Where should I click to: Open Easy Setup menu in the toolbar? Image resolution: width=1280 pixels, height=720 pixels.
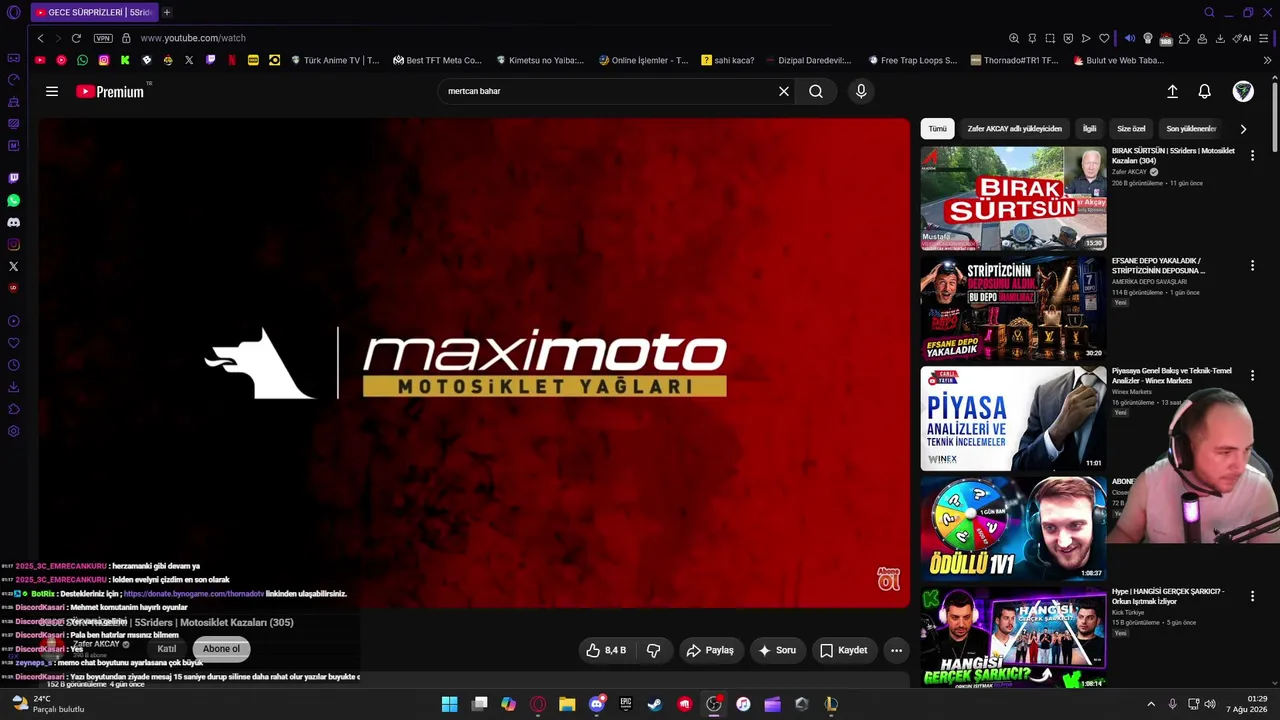[1264, 38]
